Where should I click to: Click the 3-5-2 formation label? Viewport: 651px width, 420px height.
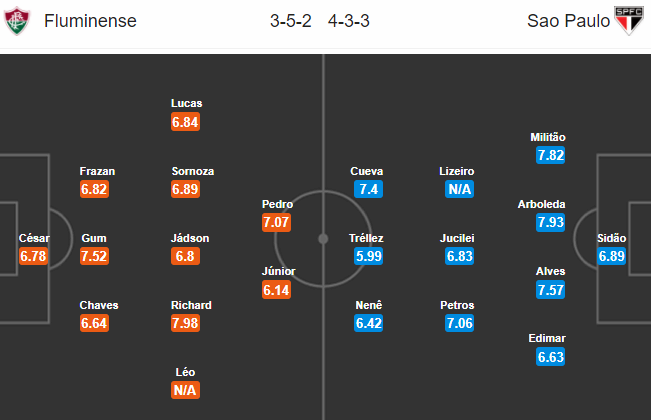point(291,21)
